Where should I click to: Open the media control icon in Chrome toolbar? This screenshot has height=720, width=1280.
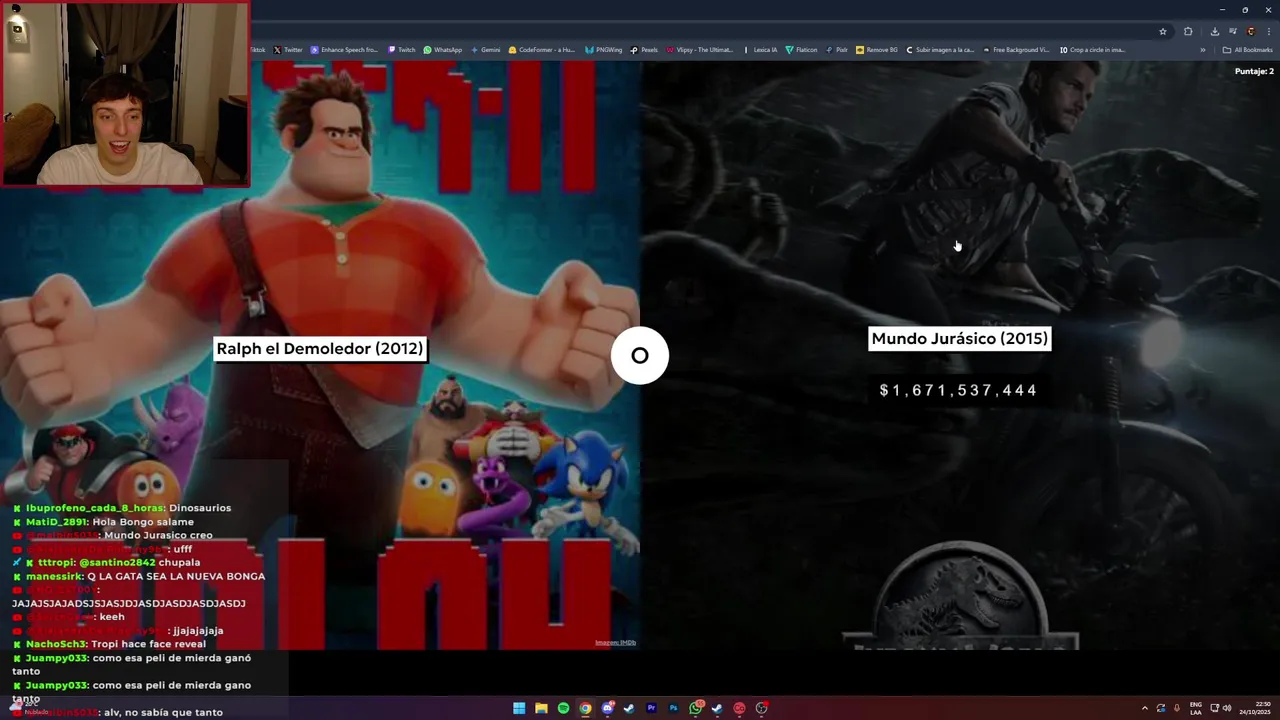tap(1233, 31)
